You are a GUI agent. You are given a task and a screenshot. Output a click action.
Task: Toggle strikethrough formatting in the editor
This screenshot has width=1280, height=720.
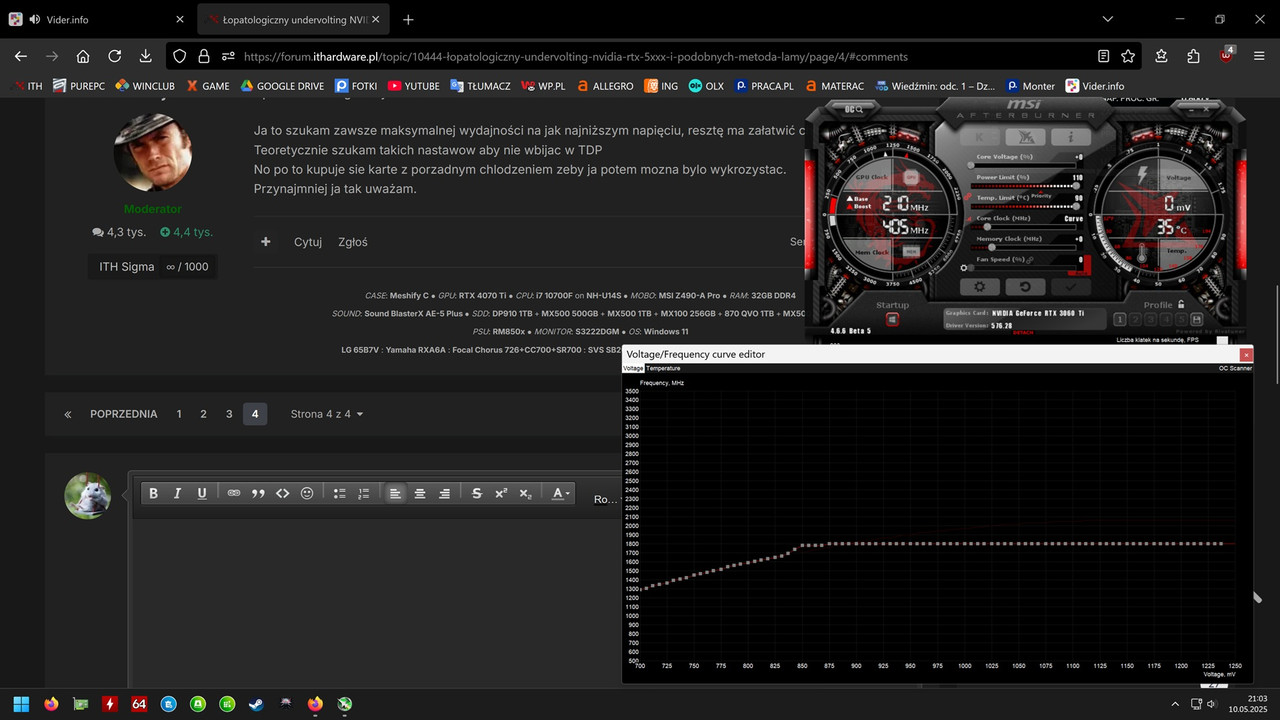[476, 493]
